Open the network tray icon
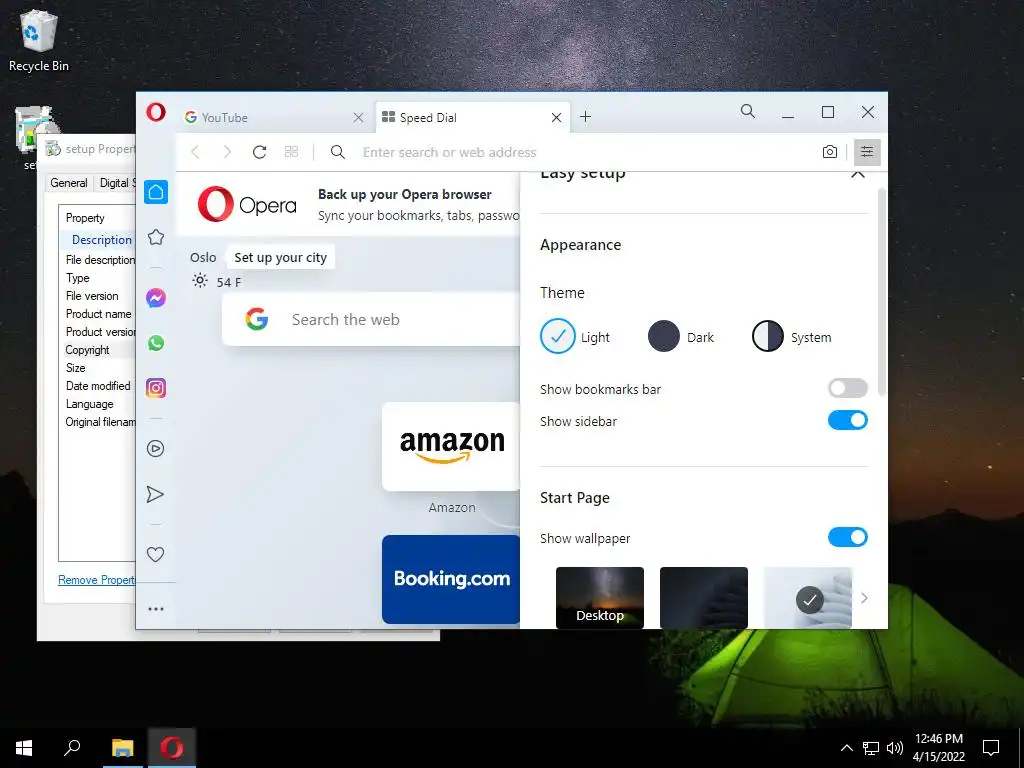Image resolution: width=1024 pixels, height=768 pixels. [x=871, y=748]
